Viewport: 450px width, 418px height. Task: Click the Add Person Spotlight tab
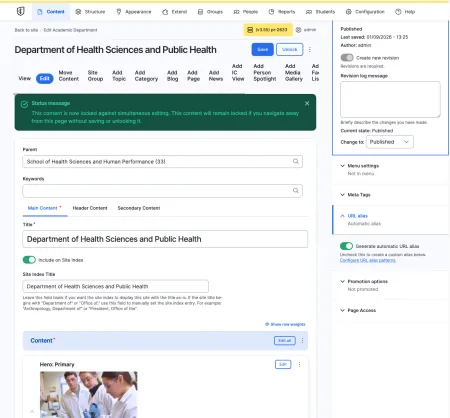click(x=265, y=72)
